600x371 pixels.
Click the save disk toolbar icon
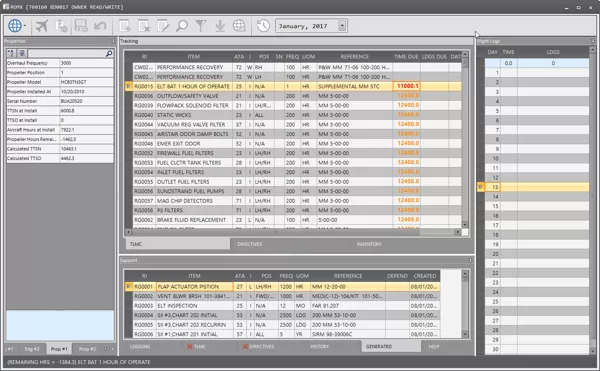[81, 26]
